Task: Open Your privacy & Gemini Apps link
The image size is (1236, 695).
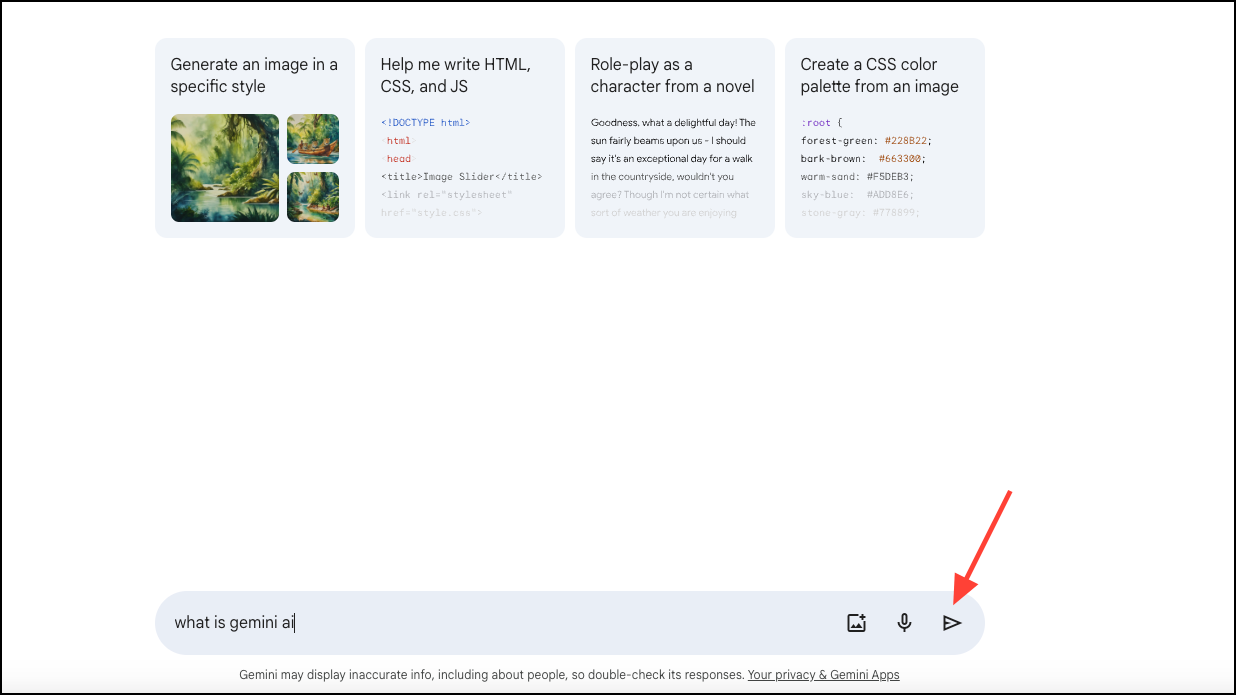Action: (x=823, y=675)
